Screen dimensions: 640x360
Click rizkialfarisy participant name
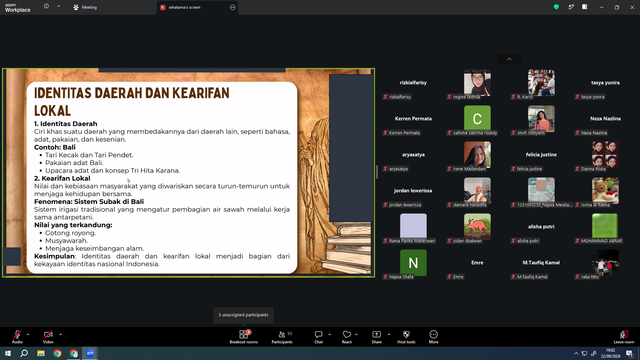tap(413, 82)
